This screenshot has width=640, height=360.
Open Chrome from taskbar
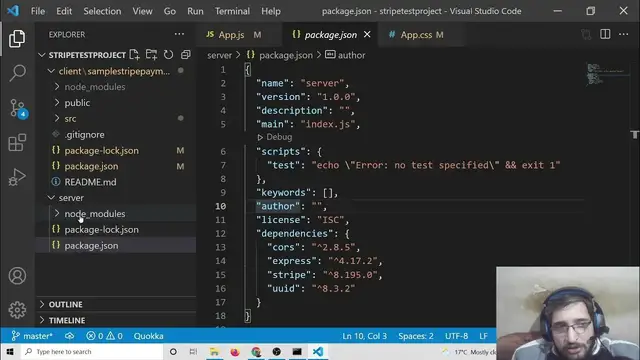click(x=256, y=351)
